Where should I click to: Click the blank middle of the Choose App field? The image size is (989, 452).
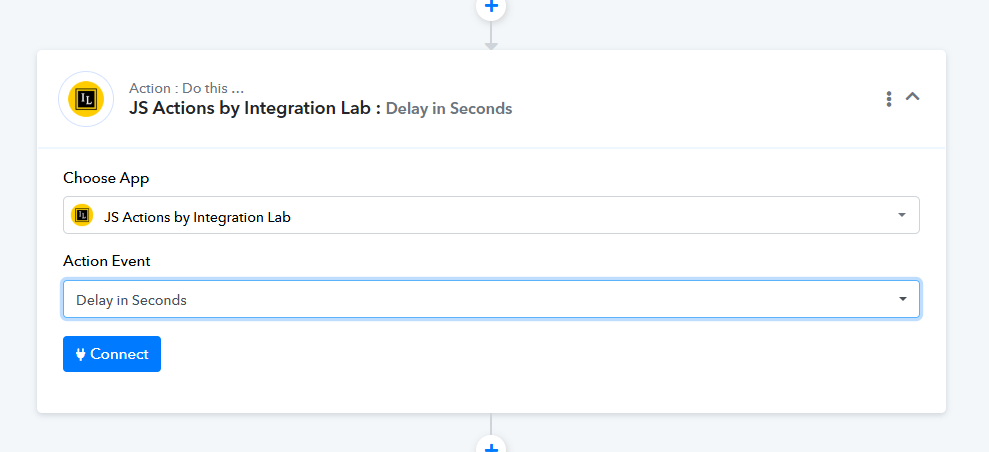[x=600, y=216]
